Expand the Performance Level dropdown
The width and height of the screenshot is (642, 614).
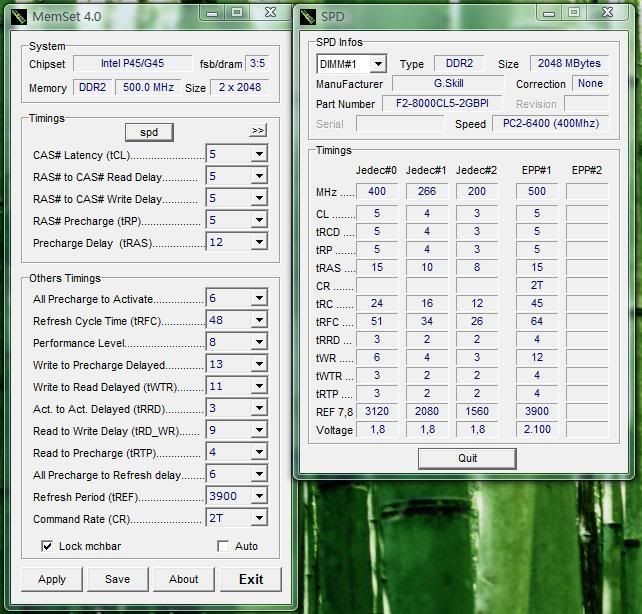click(259, 342)
